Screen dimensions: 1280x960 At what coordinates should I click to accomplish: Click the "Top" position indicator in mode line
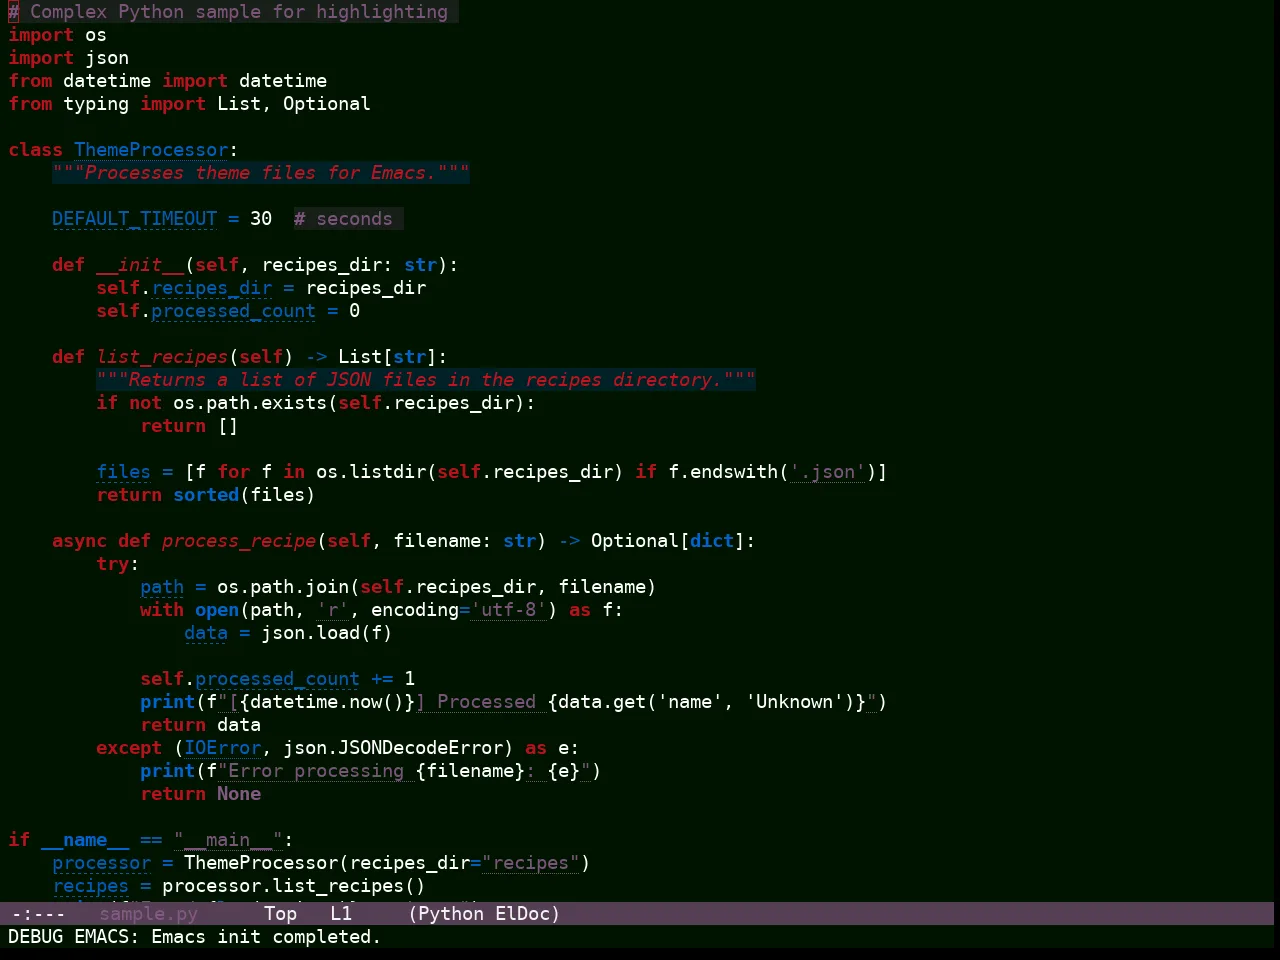280,913
